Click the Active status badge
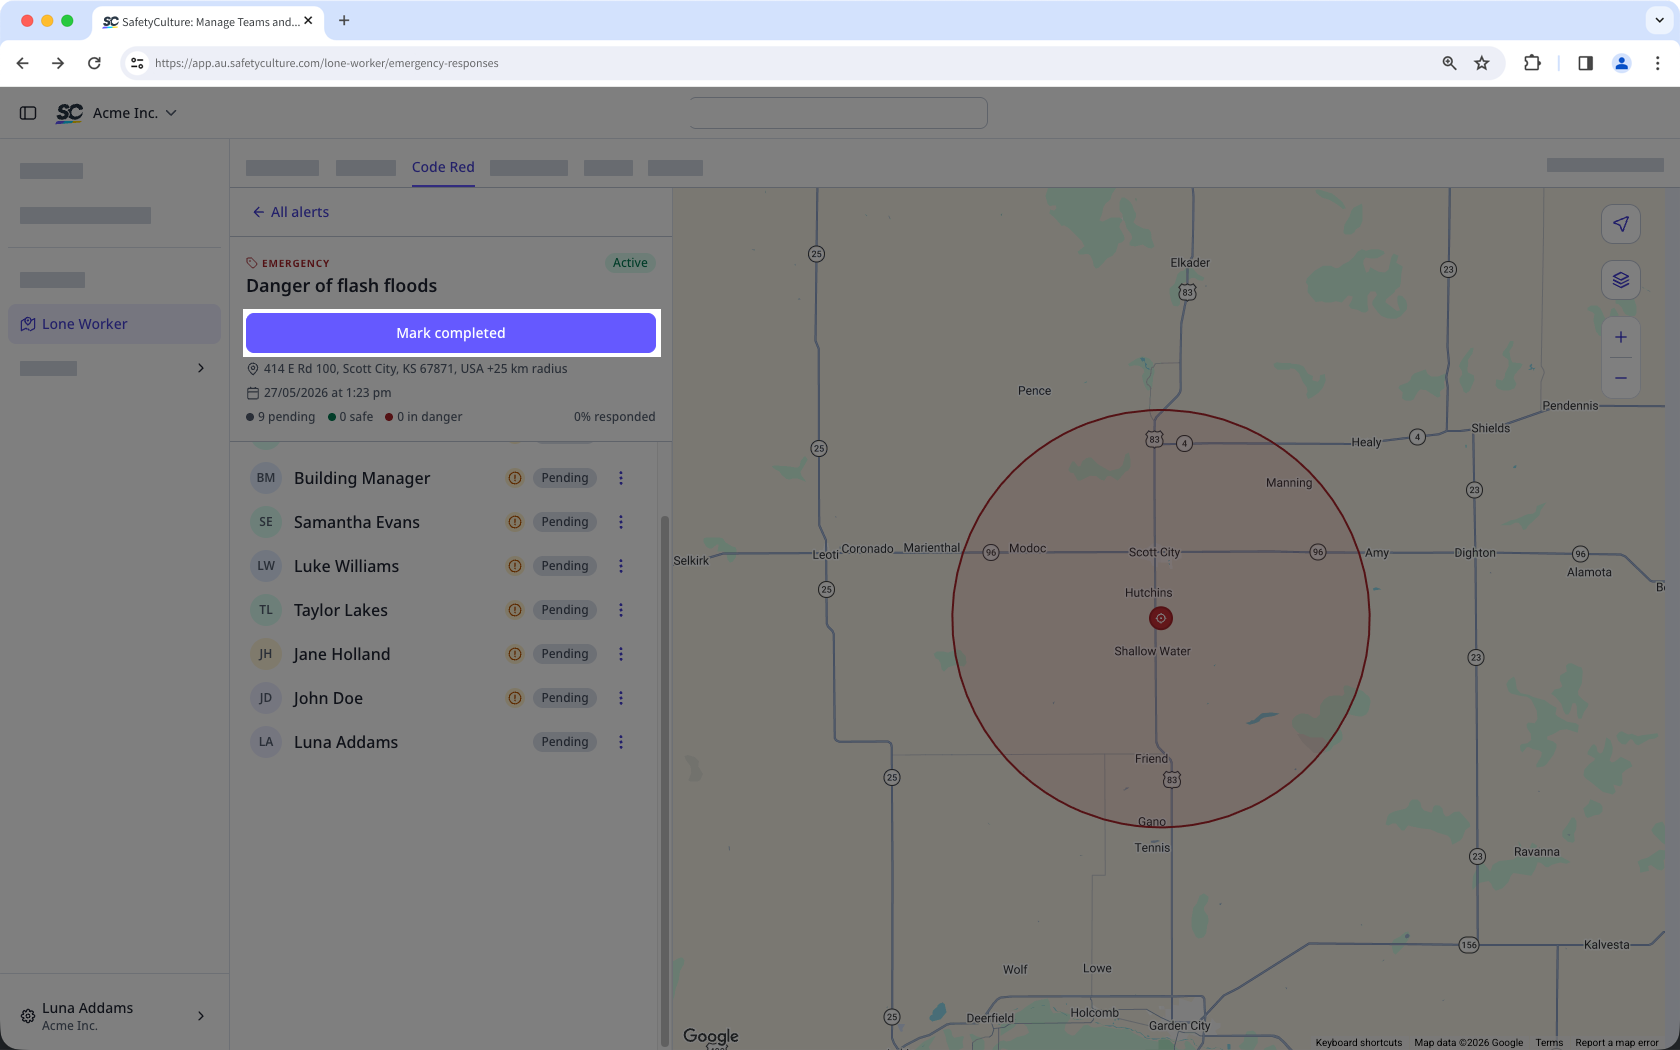The image size is (1680, 1050). [x=630, y=263]
